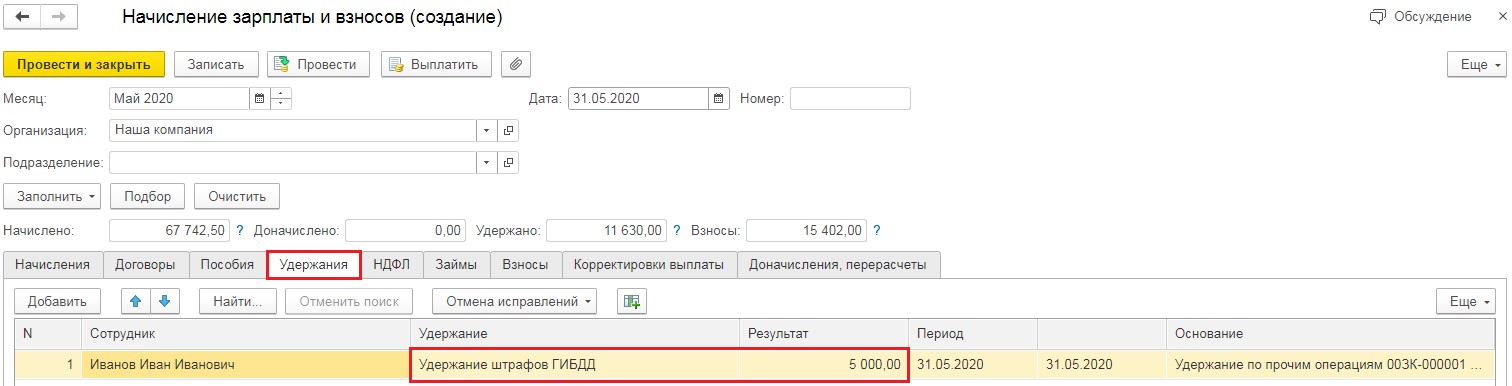Open the calendar picker for Дата
Viewport: 1512px width, 386px height.
click(x=719, y=99)
